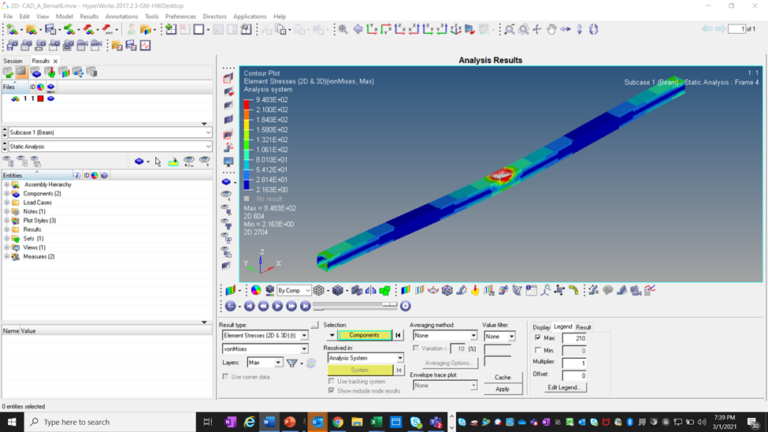Image resolution: width=768 pixels, height=432 pixels.
Task: Open the Averaging method None dropdown
Action: [x=445, y=336]
